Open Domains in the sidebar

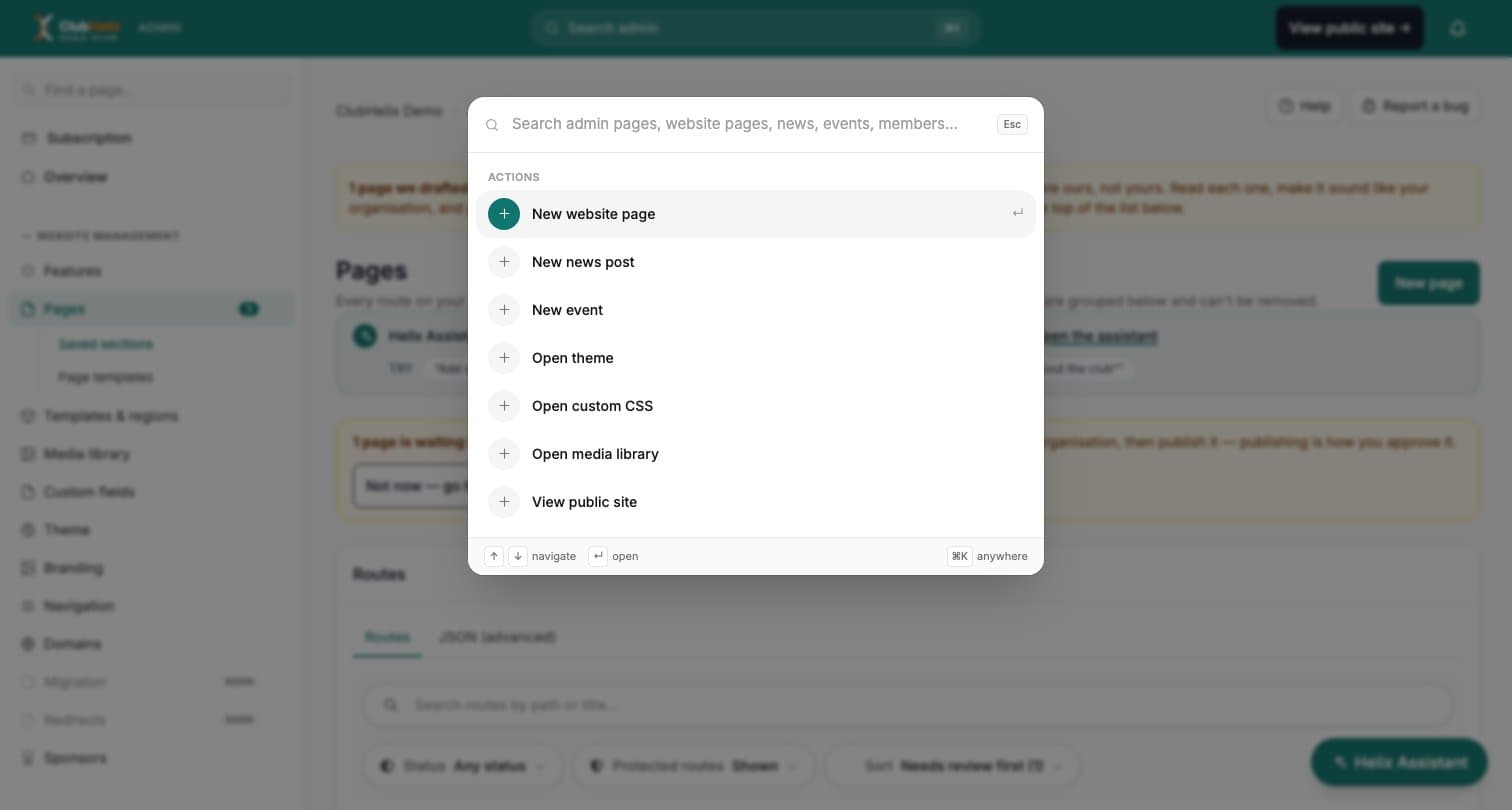click(x=152, y=644)
